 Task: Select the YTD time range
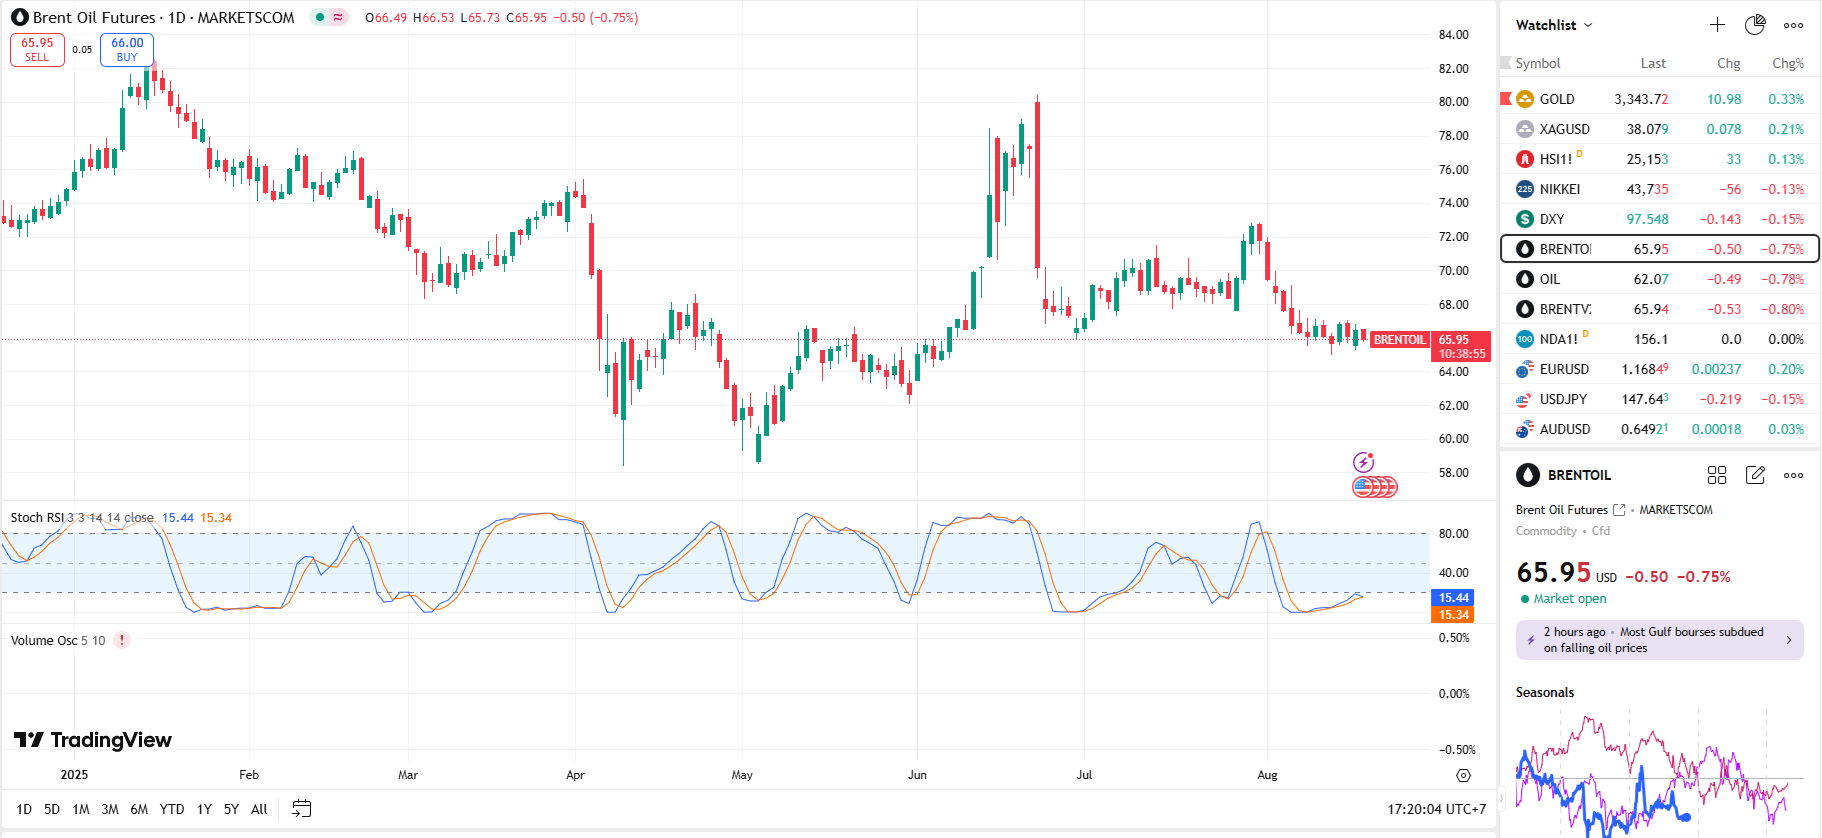172,809
